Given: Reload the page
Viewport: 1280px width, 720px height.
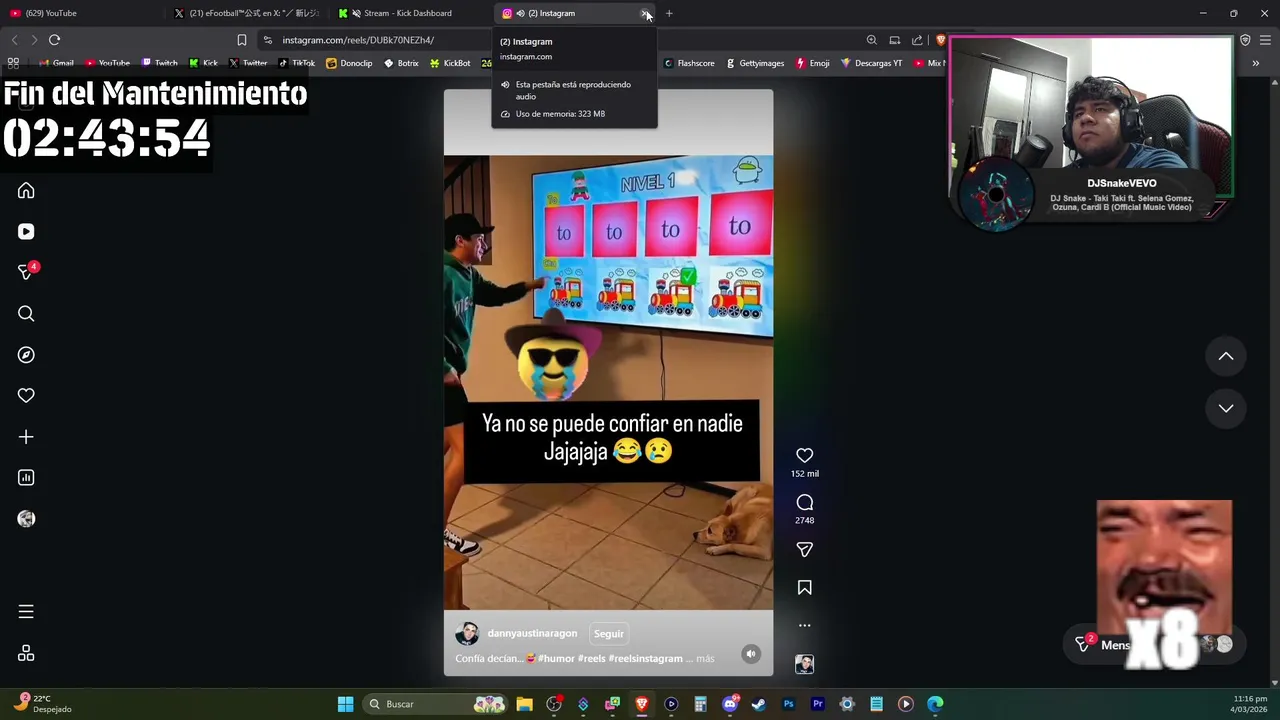Looking at the screenshot, I should [x=54, y=40].
